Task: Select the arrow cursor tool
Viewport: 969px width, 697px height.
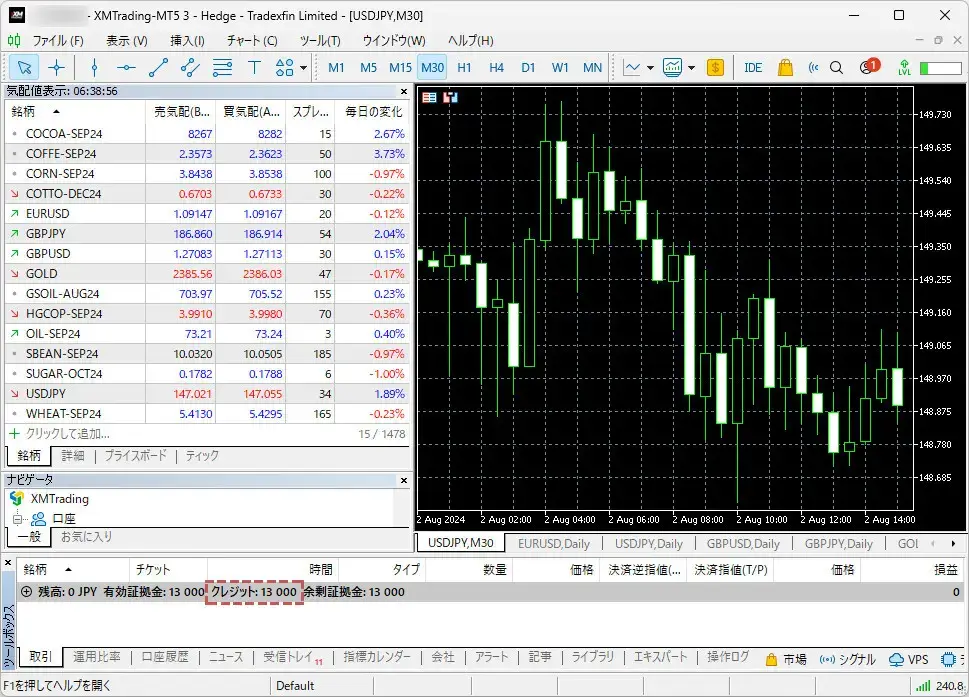Action: coord(24,67)
